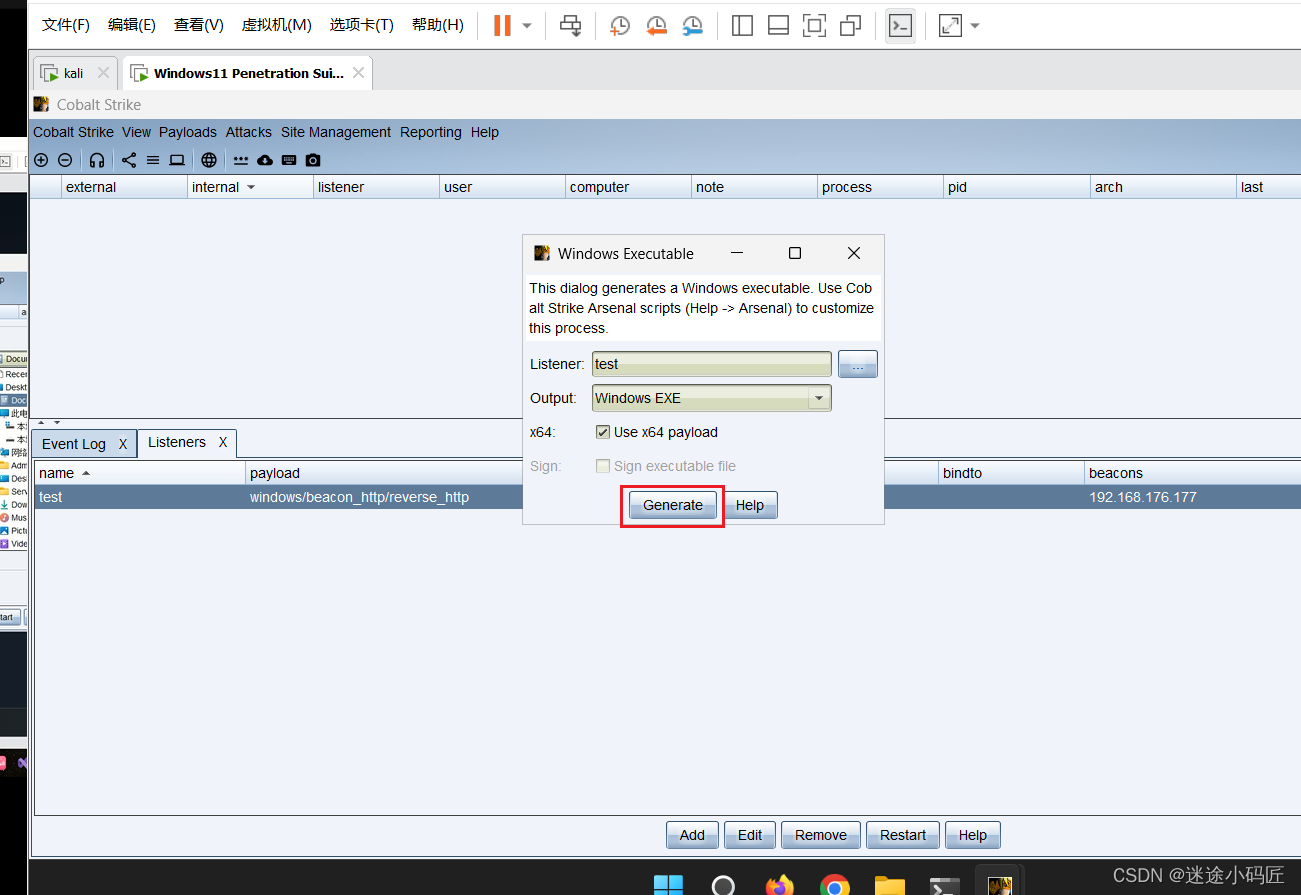Open screenshots camera icon
The image size is (1301, 895).
313,160
